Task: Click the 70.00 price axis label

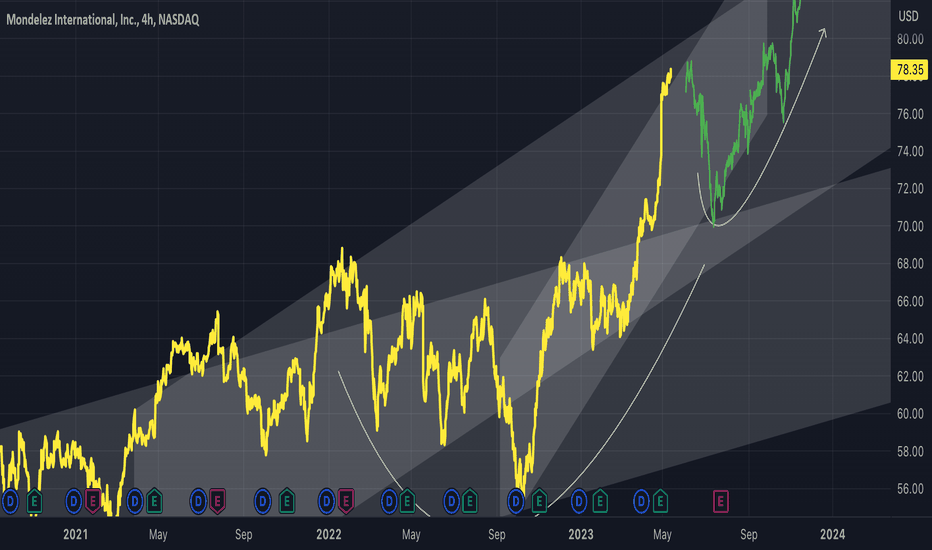Action: (910, 226)
